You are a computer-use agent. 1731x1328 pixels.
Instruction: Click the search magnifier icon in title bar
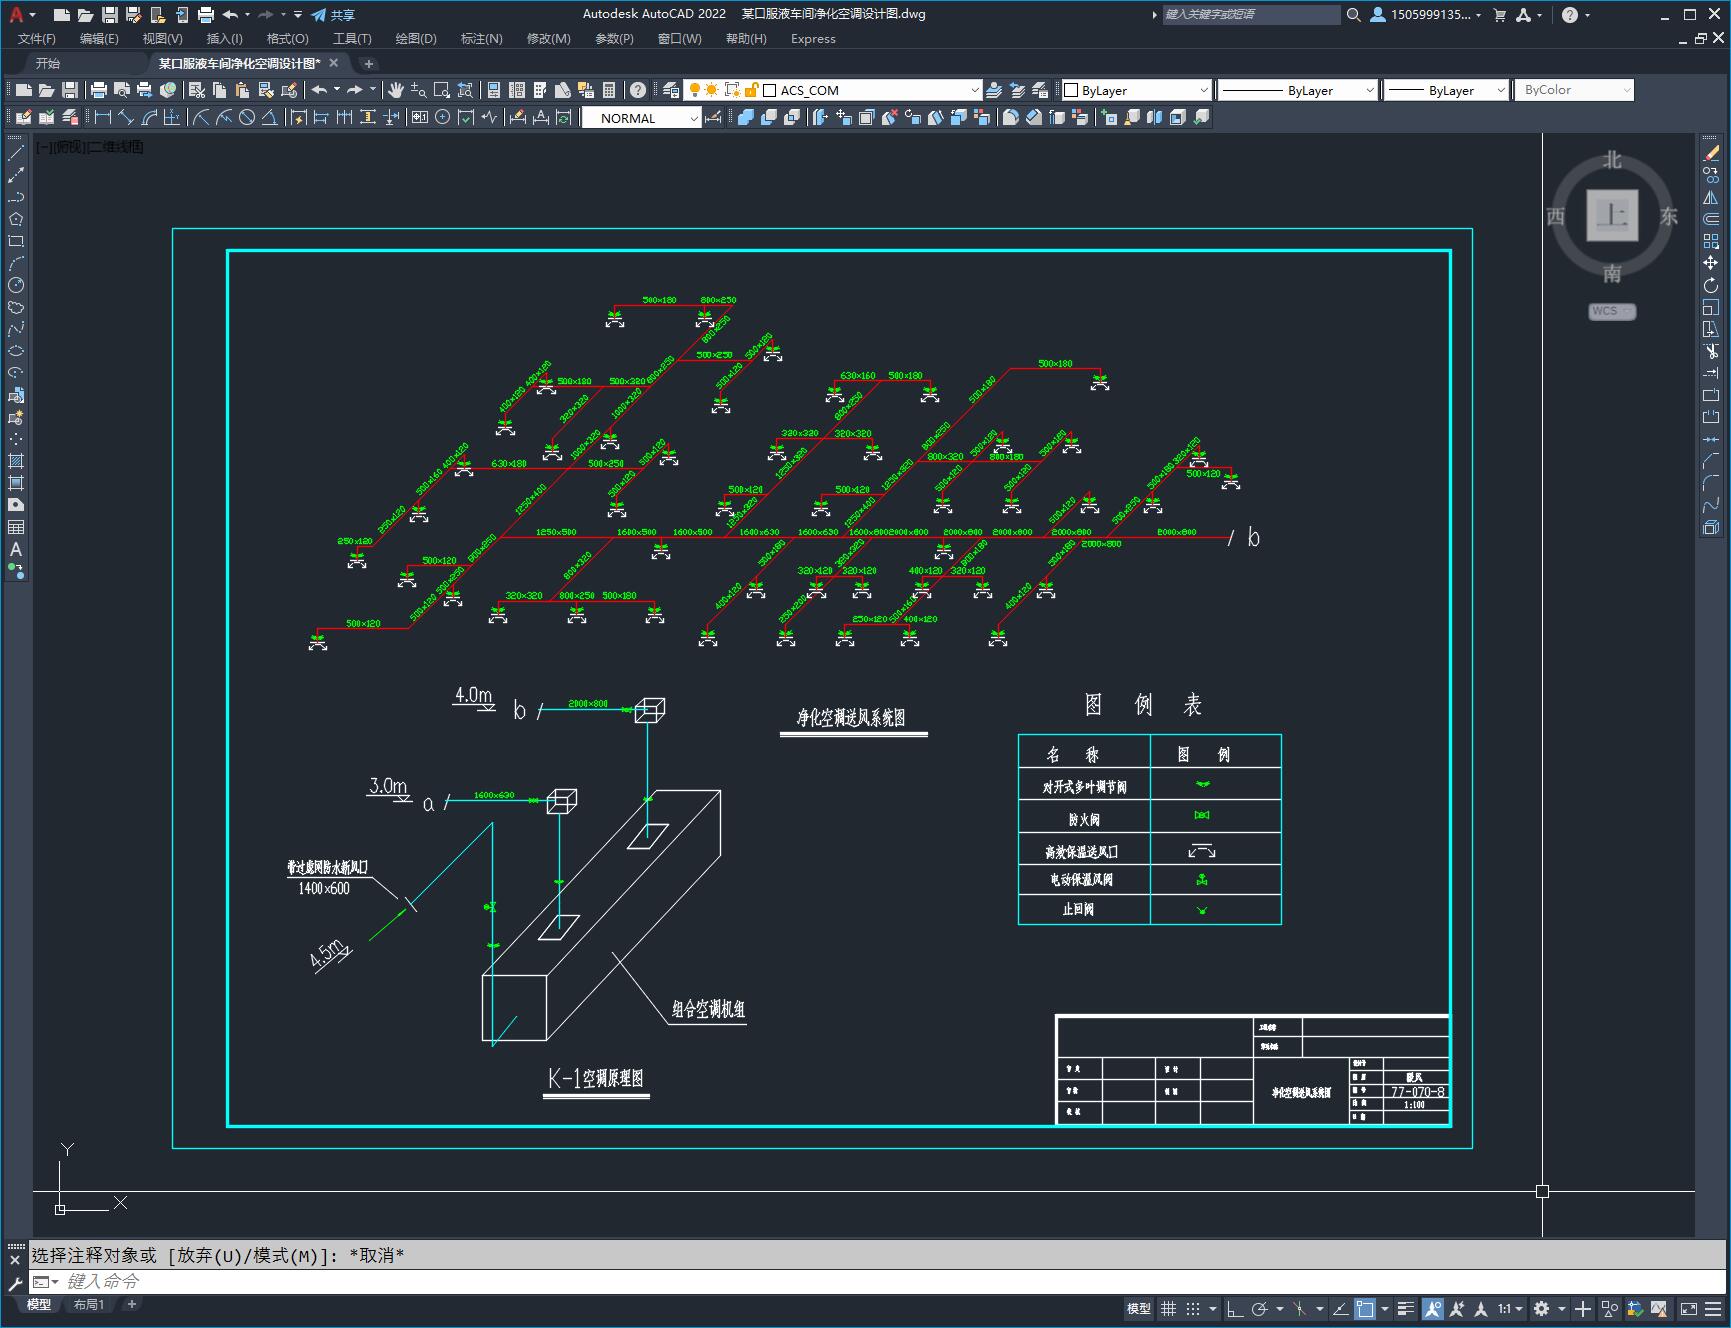point(1353,14)
